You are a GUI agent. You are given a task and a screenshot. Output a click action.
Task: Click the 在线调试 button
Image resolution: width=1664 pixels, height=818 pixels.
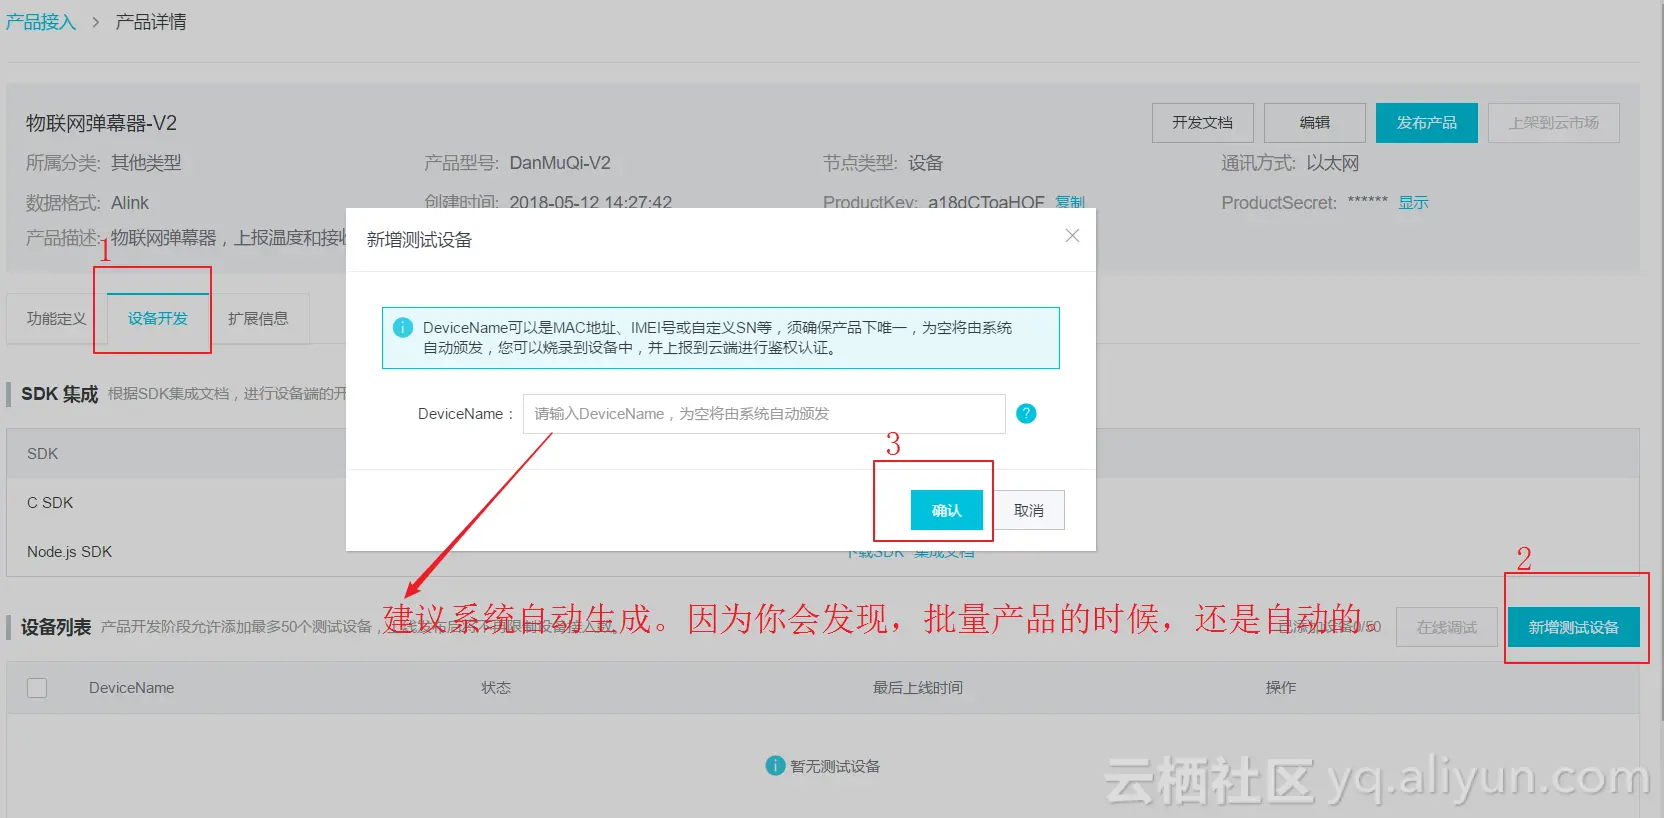click(1446, 627)
